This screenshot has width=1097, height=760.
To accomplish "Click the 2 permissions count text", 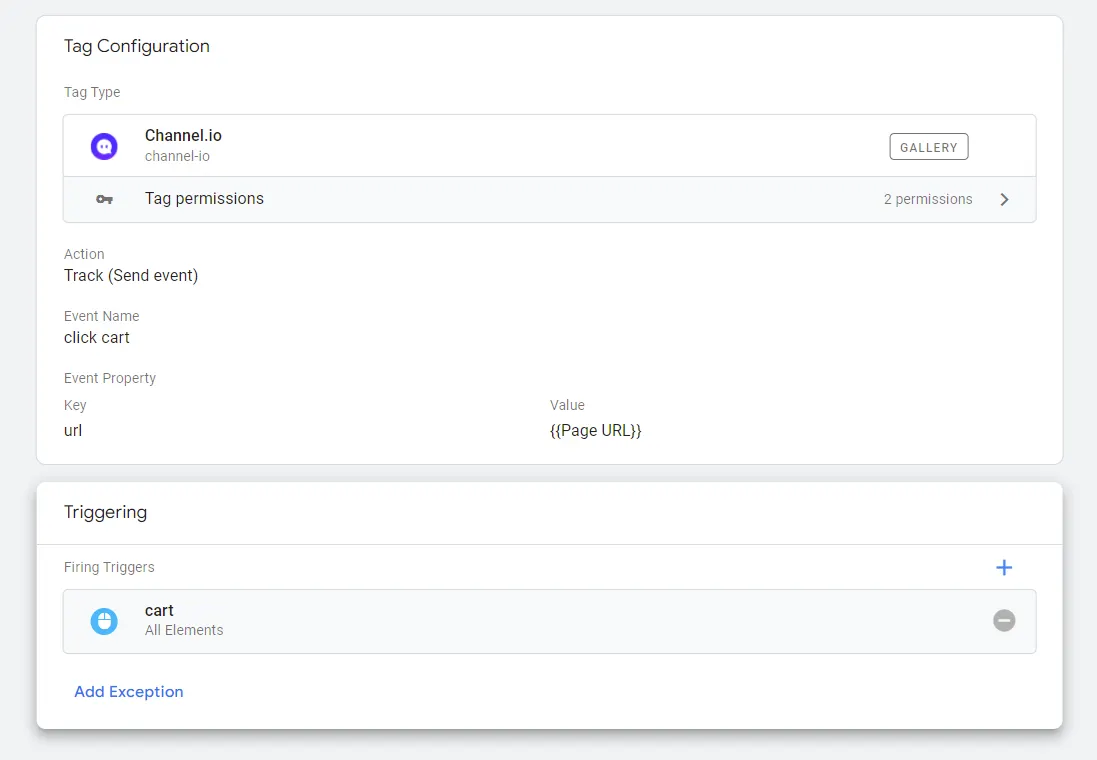I will point(927,199).
